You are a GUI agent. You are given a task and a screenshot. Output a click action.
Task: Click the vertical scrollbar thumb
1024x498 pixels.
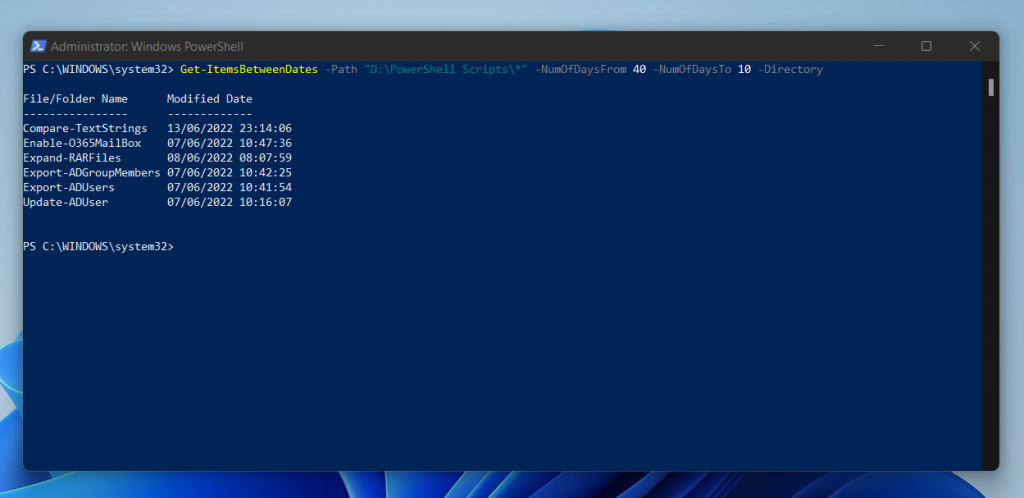click(x=991, y=87)
